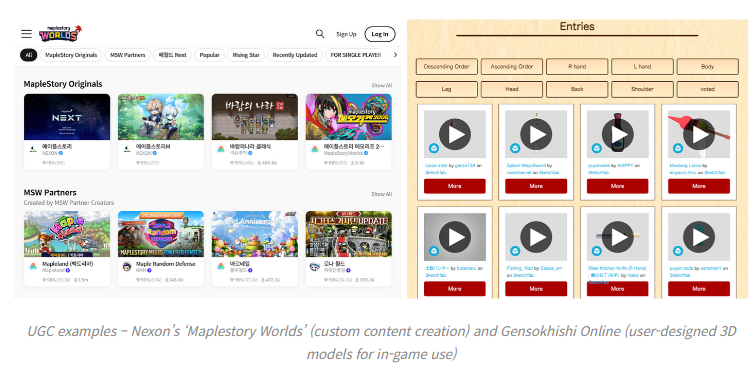Play the Steel Kitchen Knife model
This screenshot has width=753, height=371.
pos(618,237)
